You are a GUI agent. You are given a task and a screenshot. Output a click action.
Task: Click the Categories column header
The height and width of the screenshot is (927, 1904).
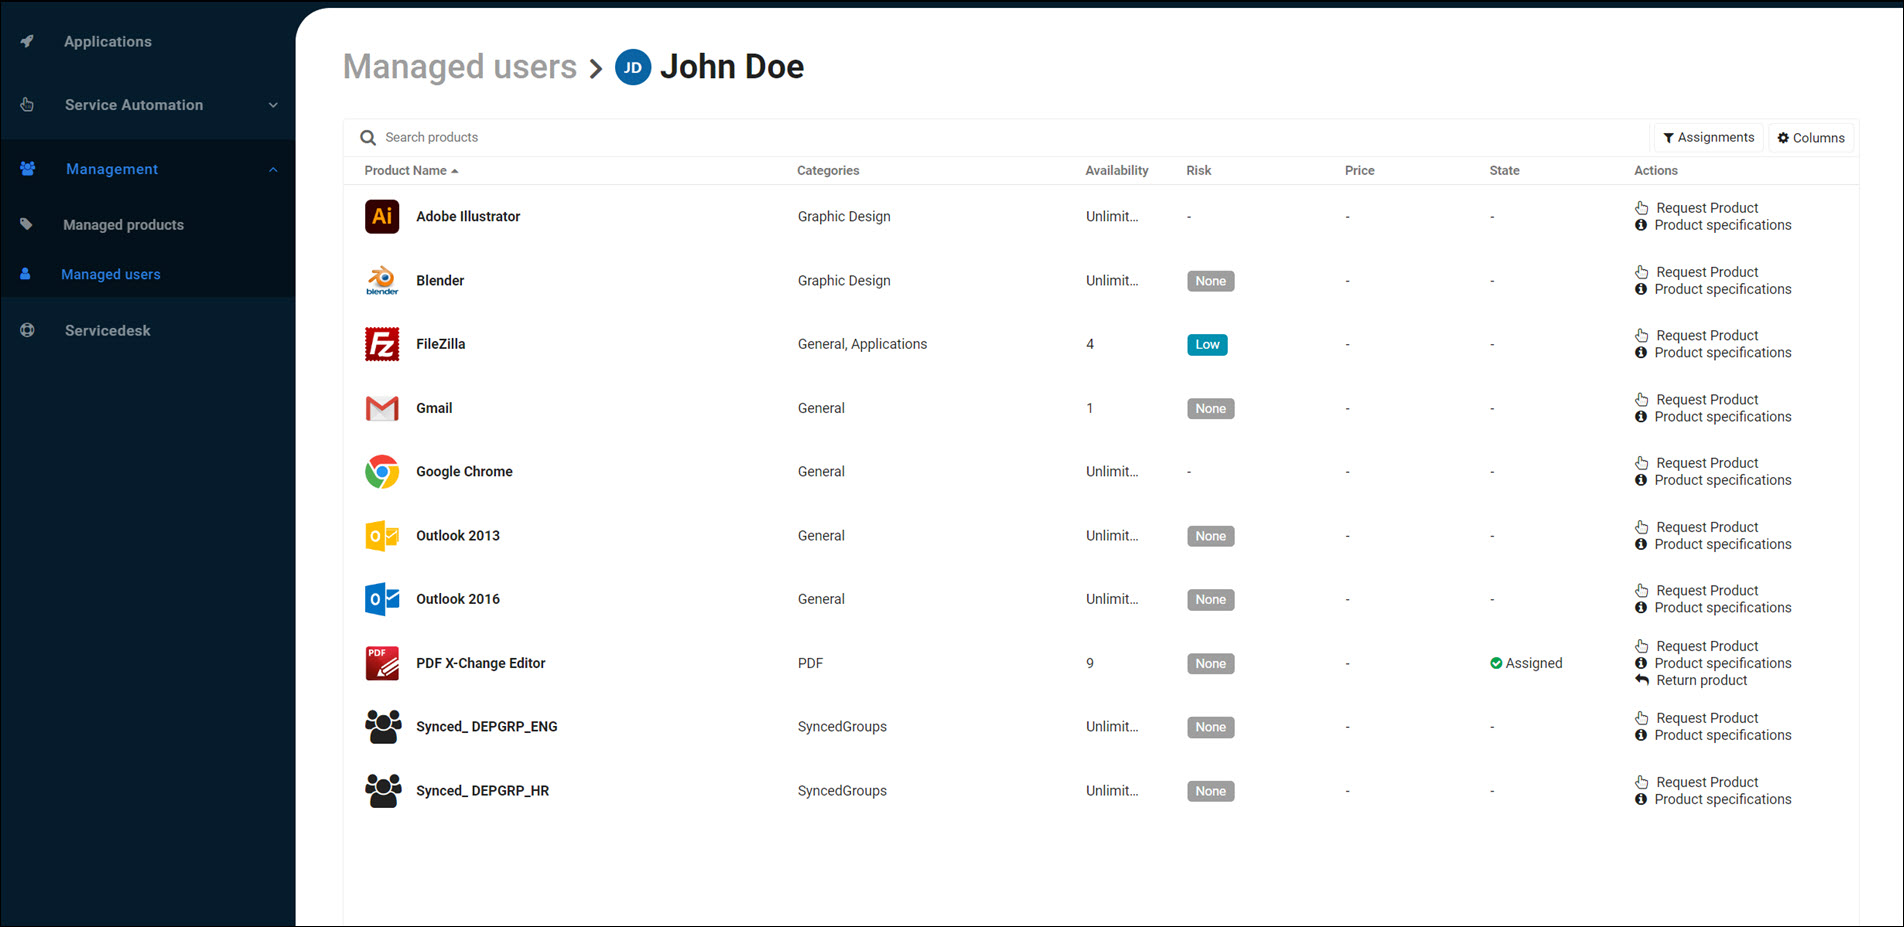[828, 171]
